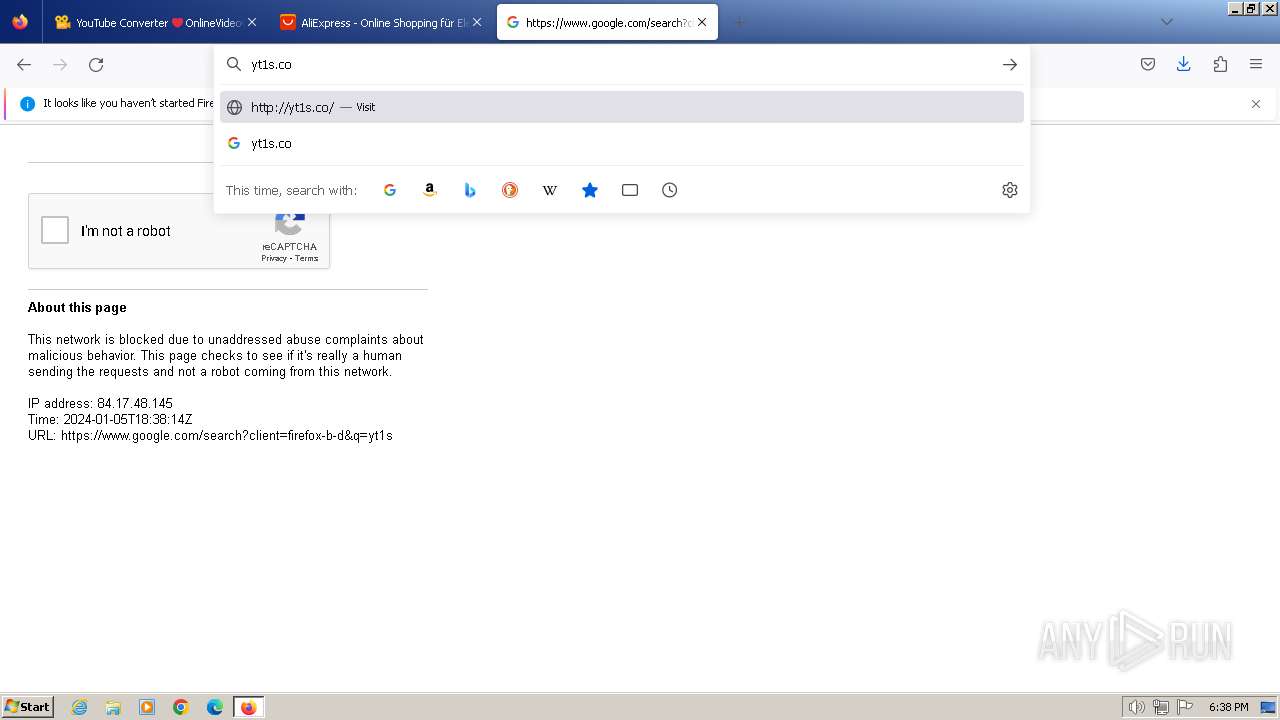The image size is (1280, 720).
Task: Reload the current page
Action: point(96,65)
